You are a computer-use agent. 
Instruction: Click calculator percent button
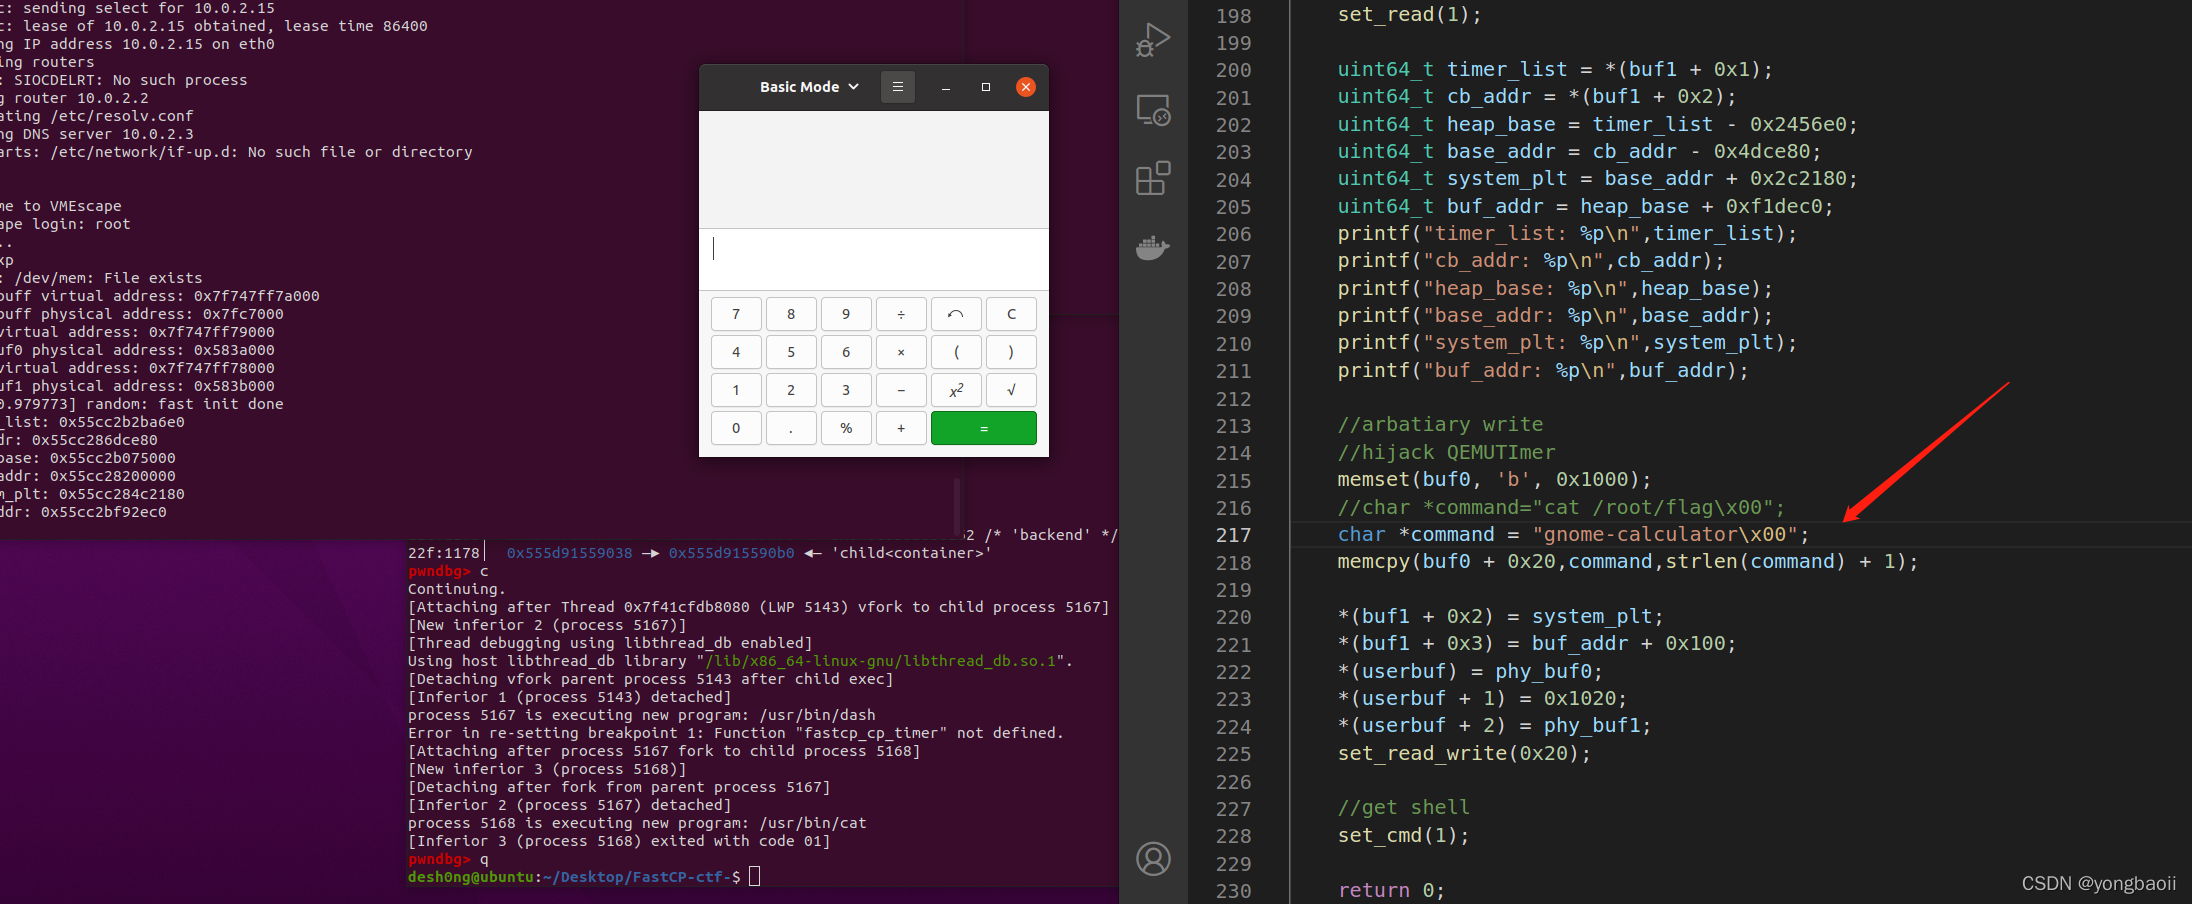tap(846, 428)
